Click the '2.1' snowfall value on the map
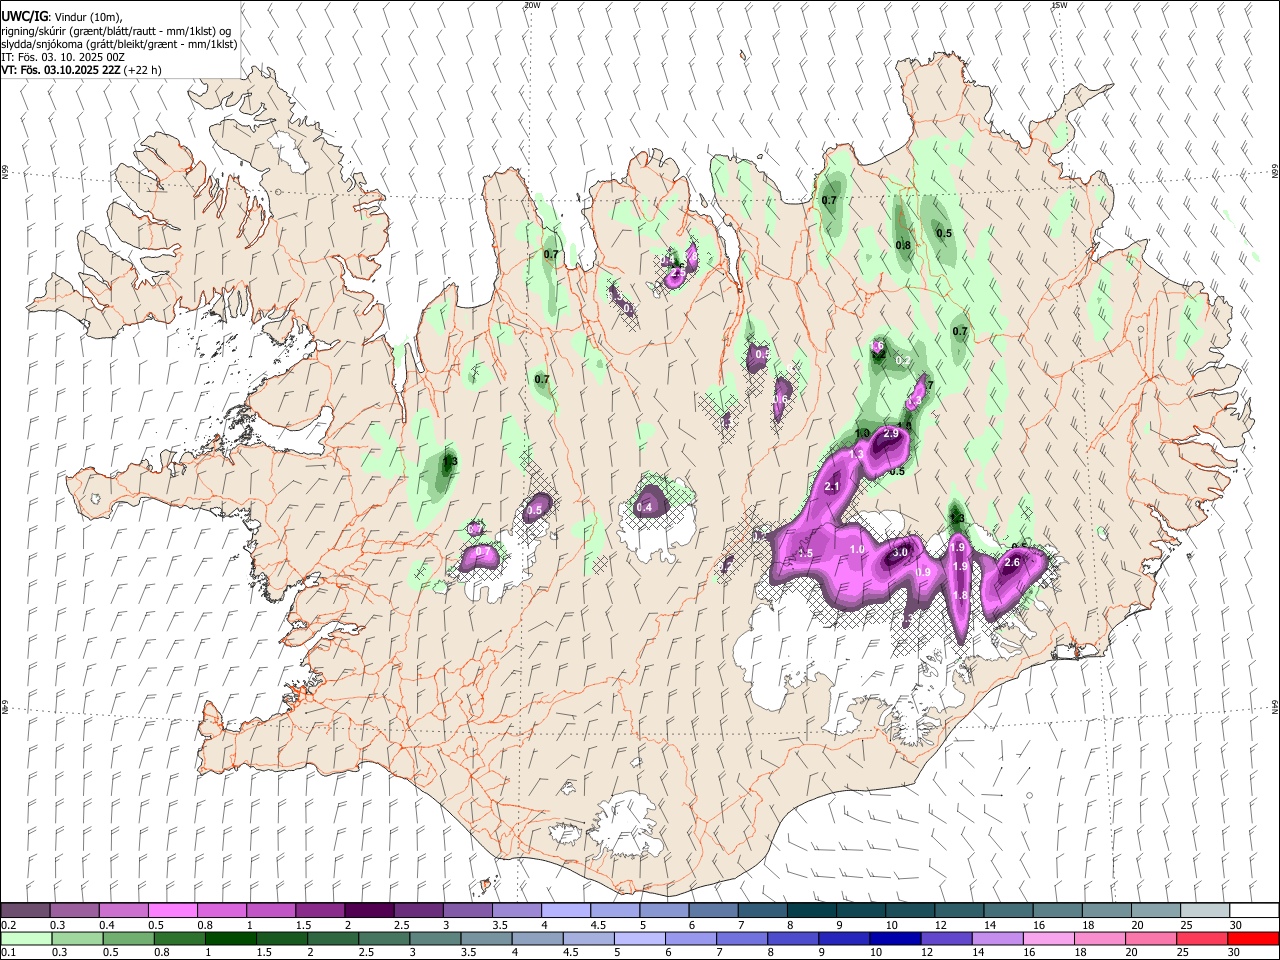 832,487
